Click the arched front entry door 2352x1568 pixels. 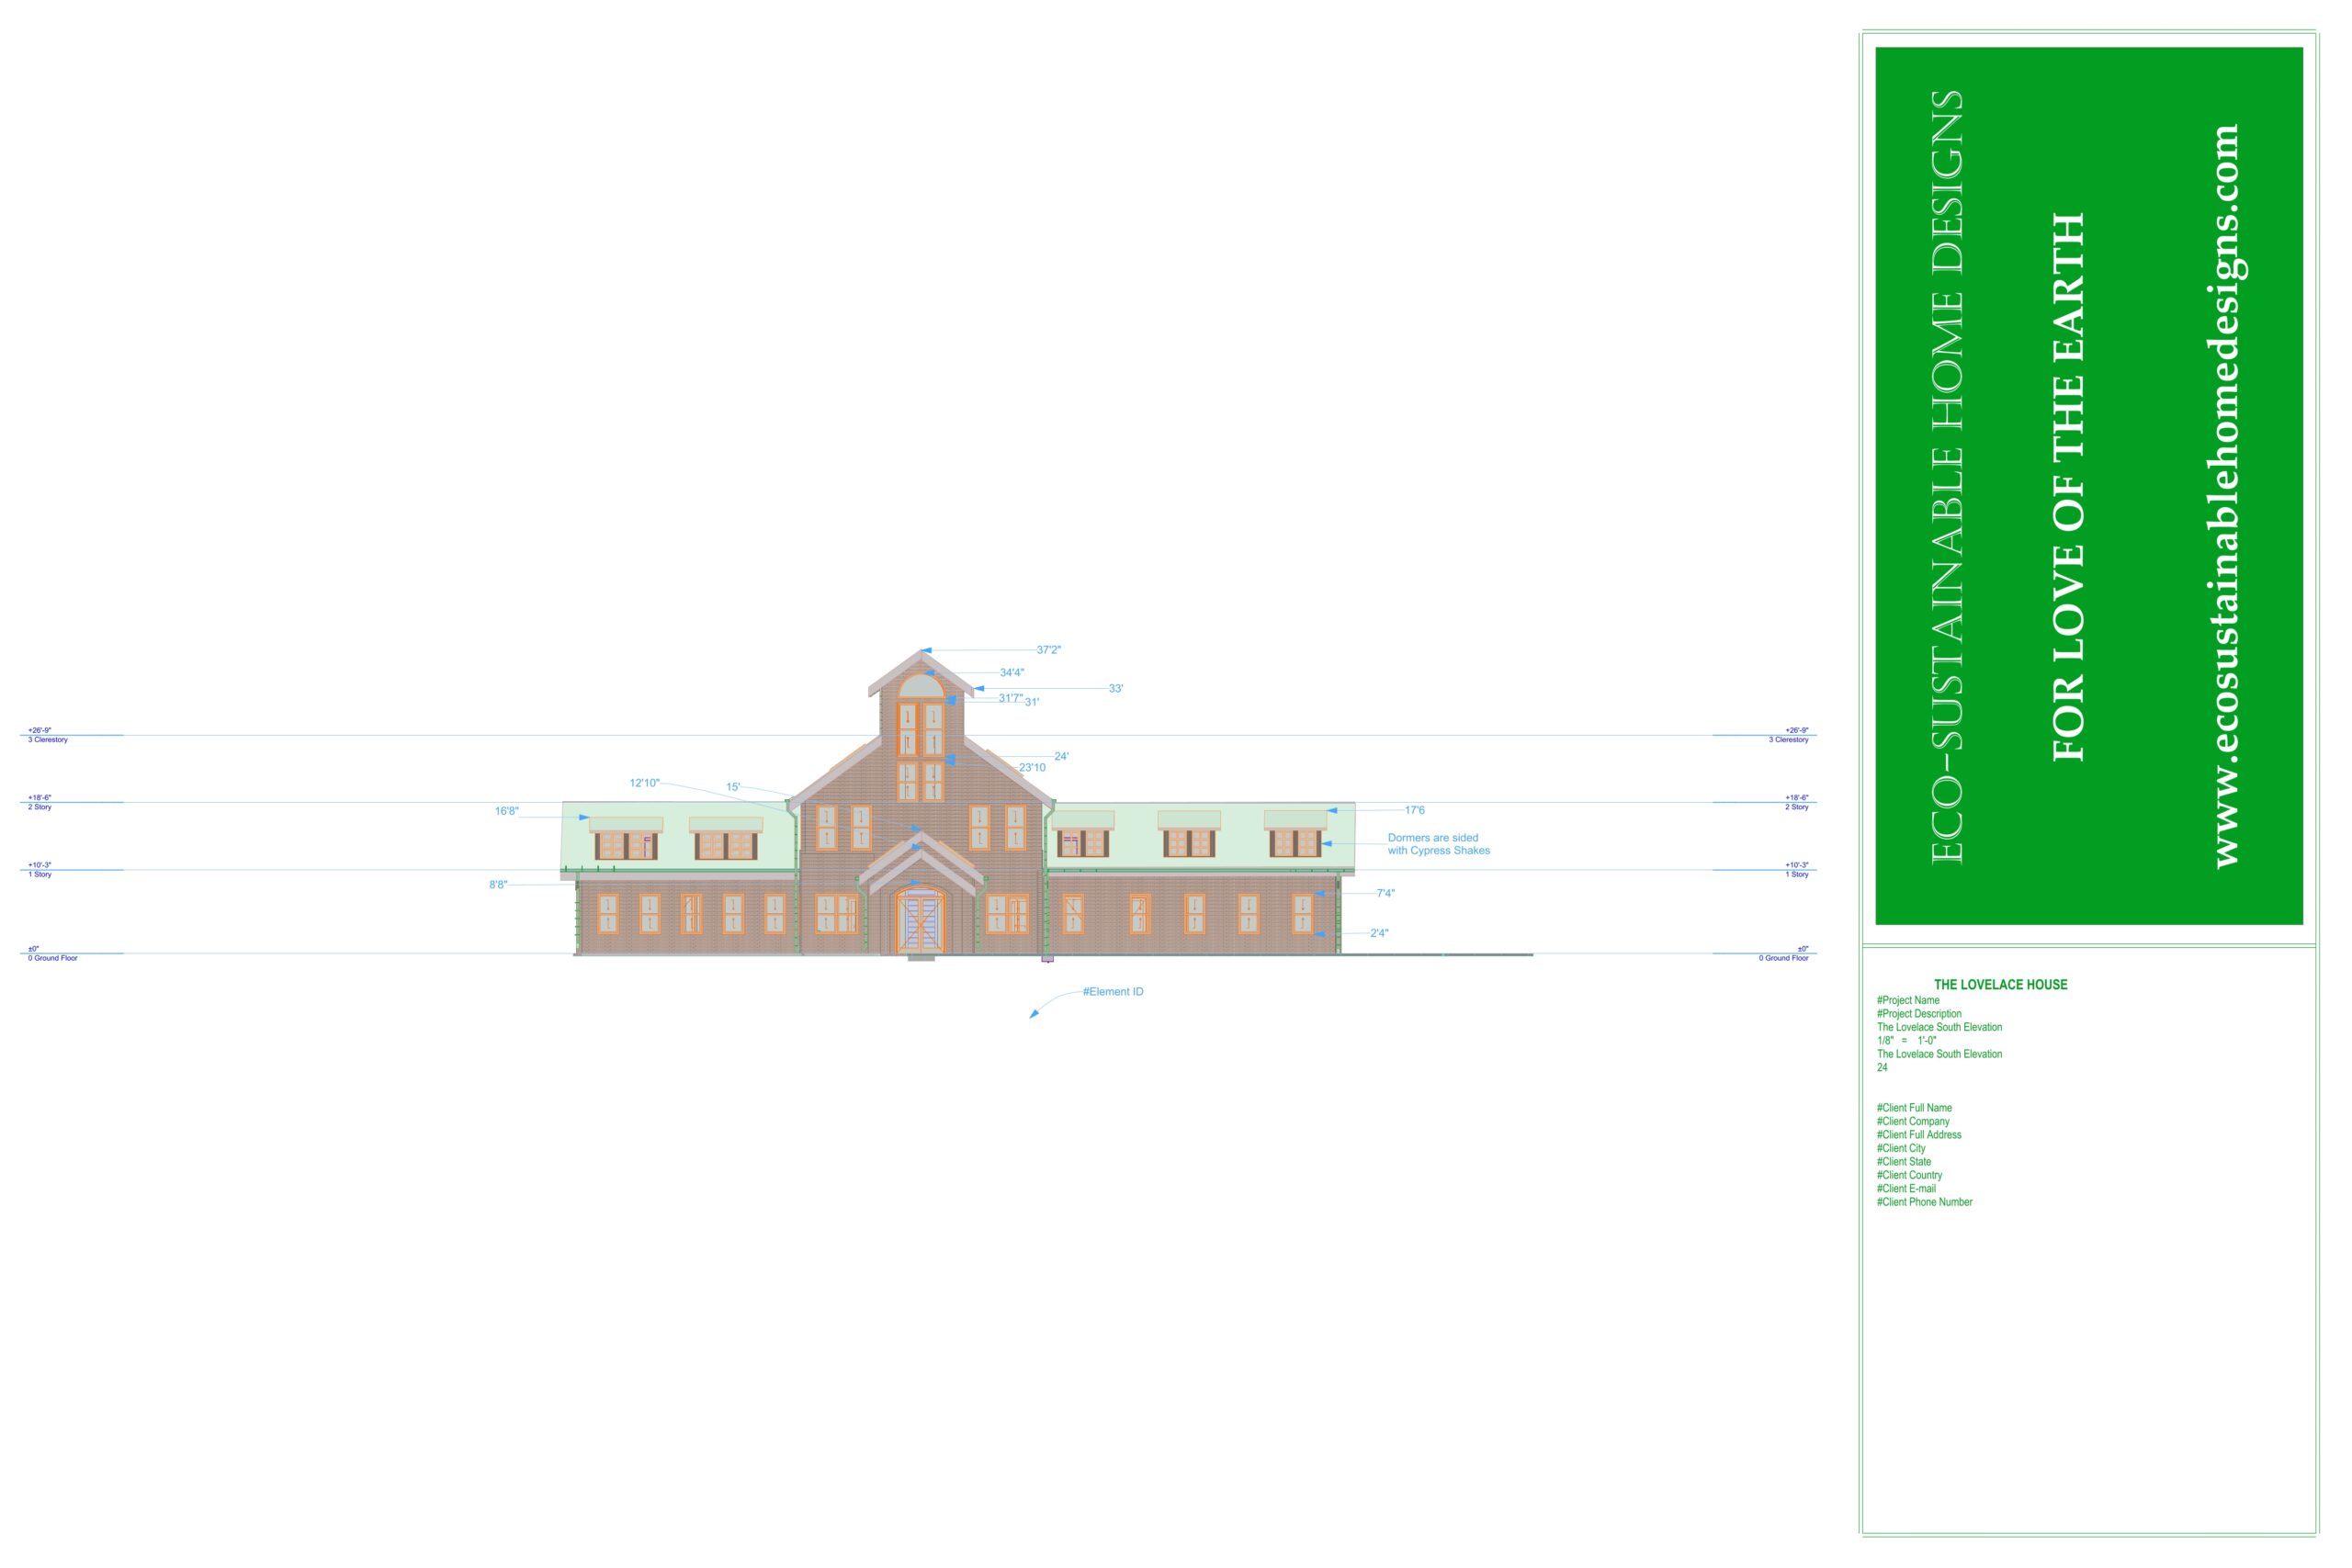pyautogui.click(x=920, y=921)
